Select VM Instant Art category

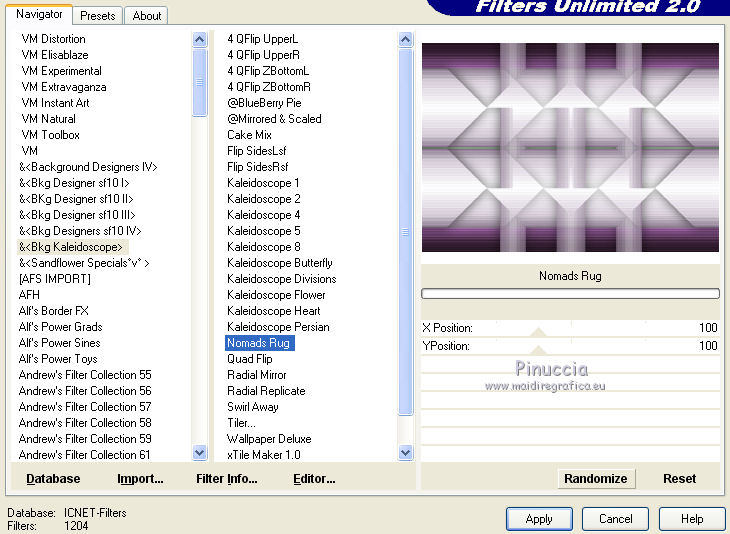(55, 103)
